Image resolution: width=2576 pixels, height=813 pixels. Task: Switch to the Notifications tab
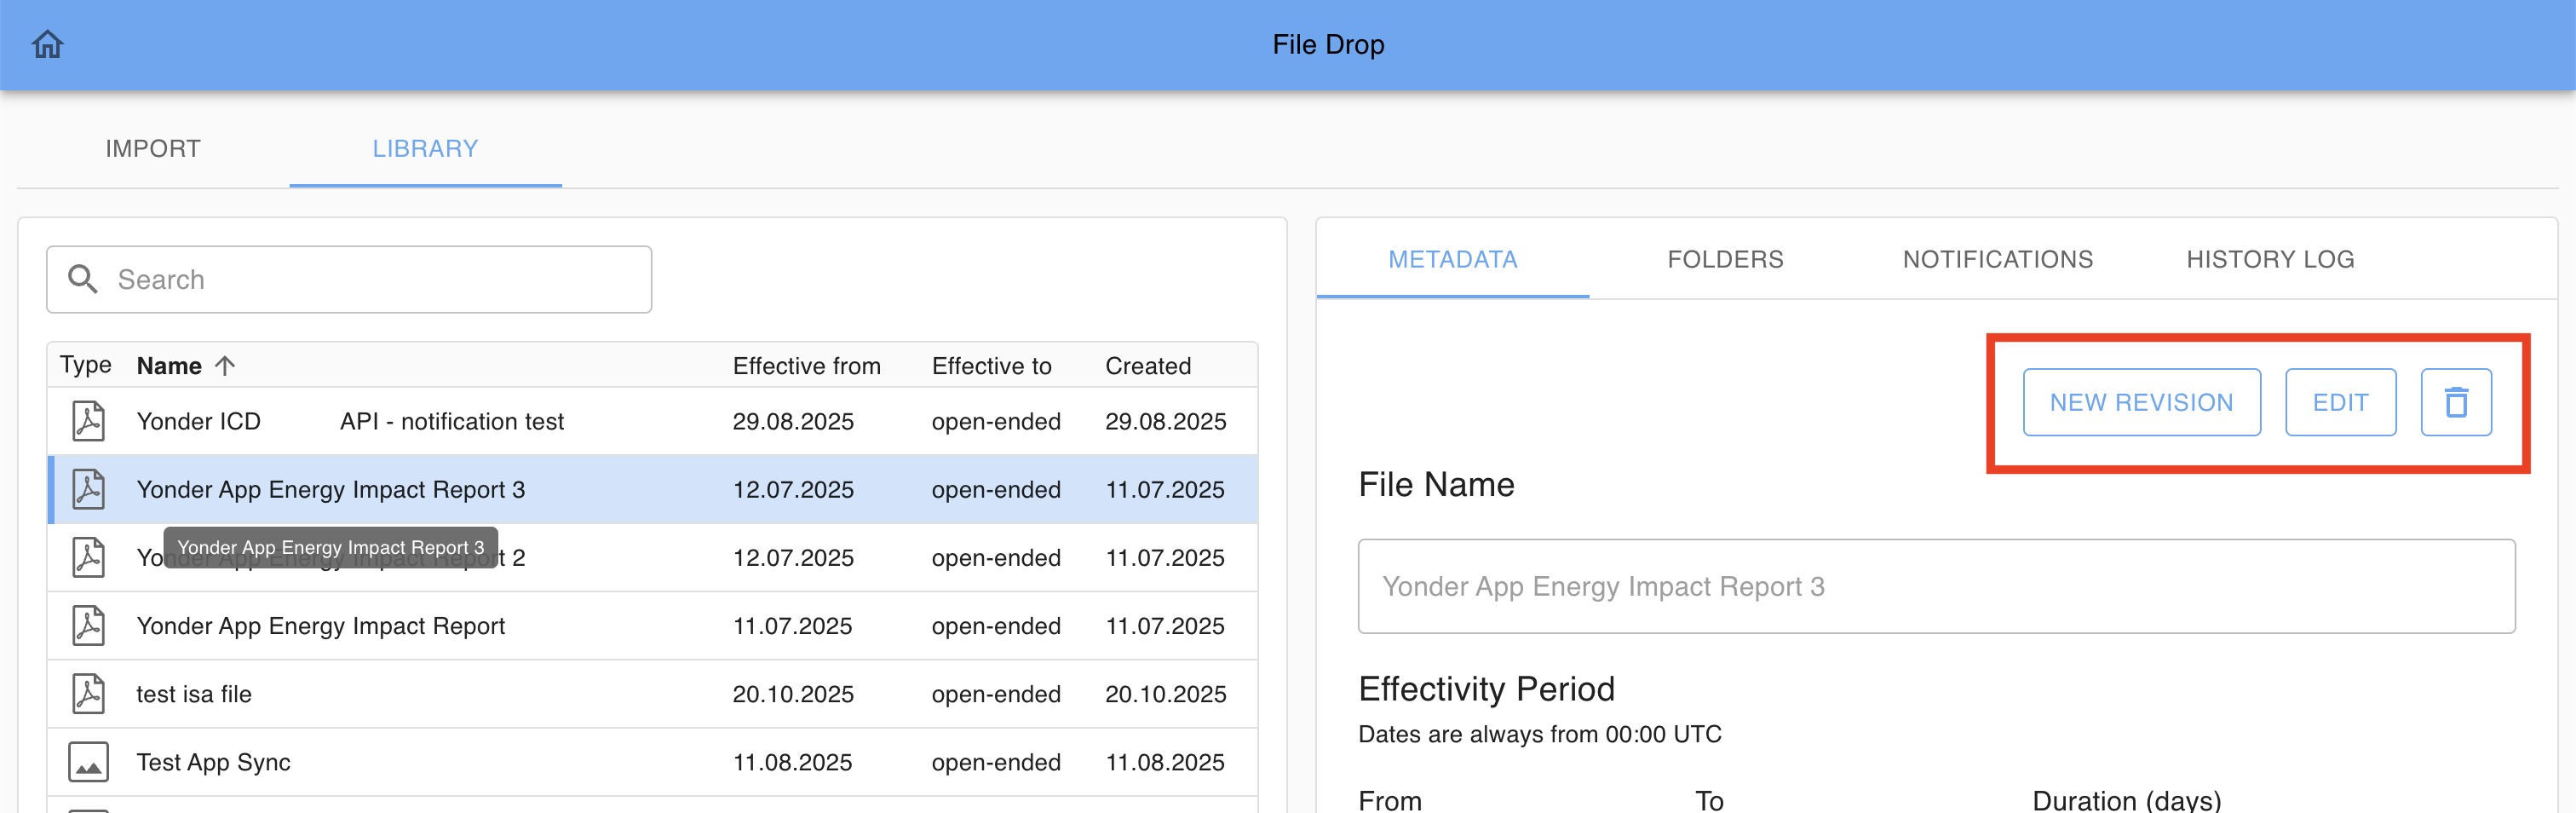coord(1997,260)
